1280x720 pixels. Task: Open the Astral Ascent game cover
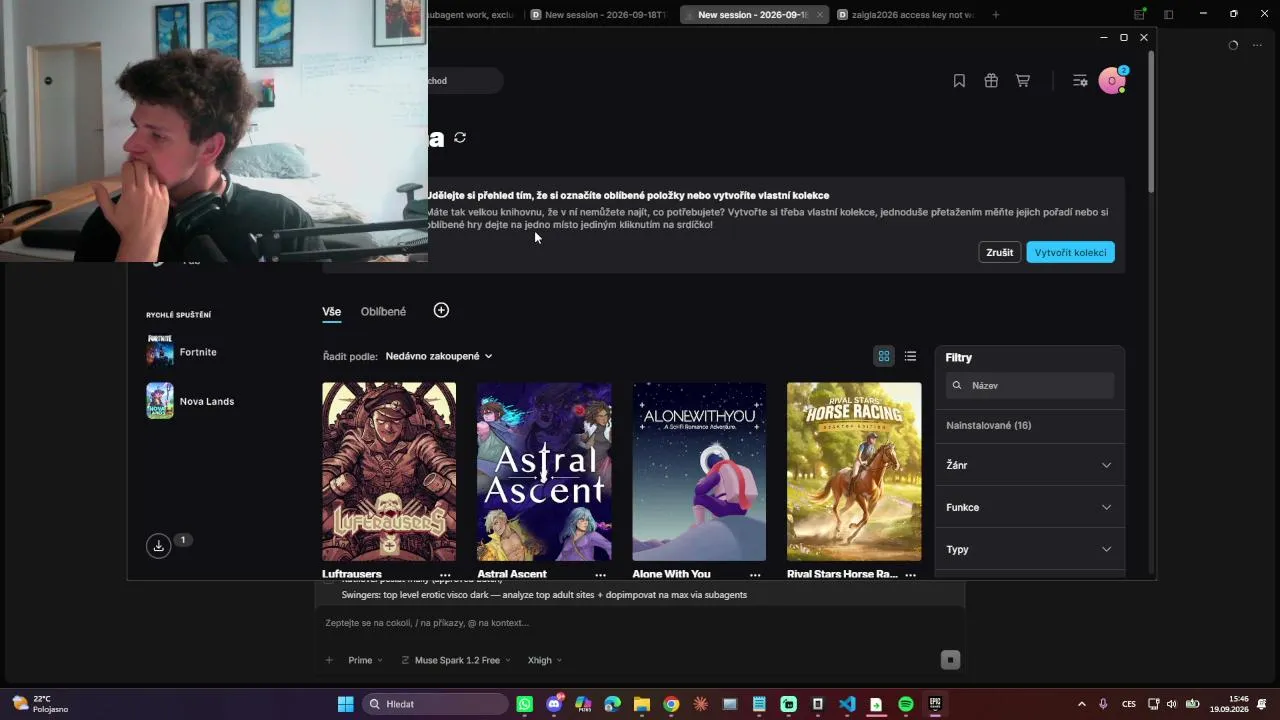point(544,471)
